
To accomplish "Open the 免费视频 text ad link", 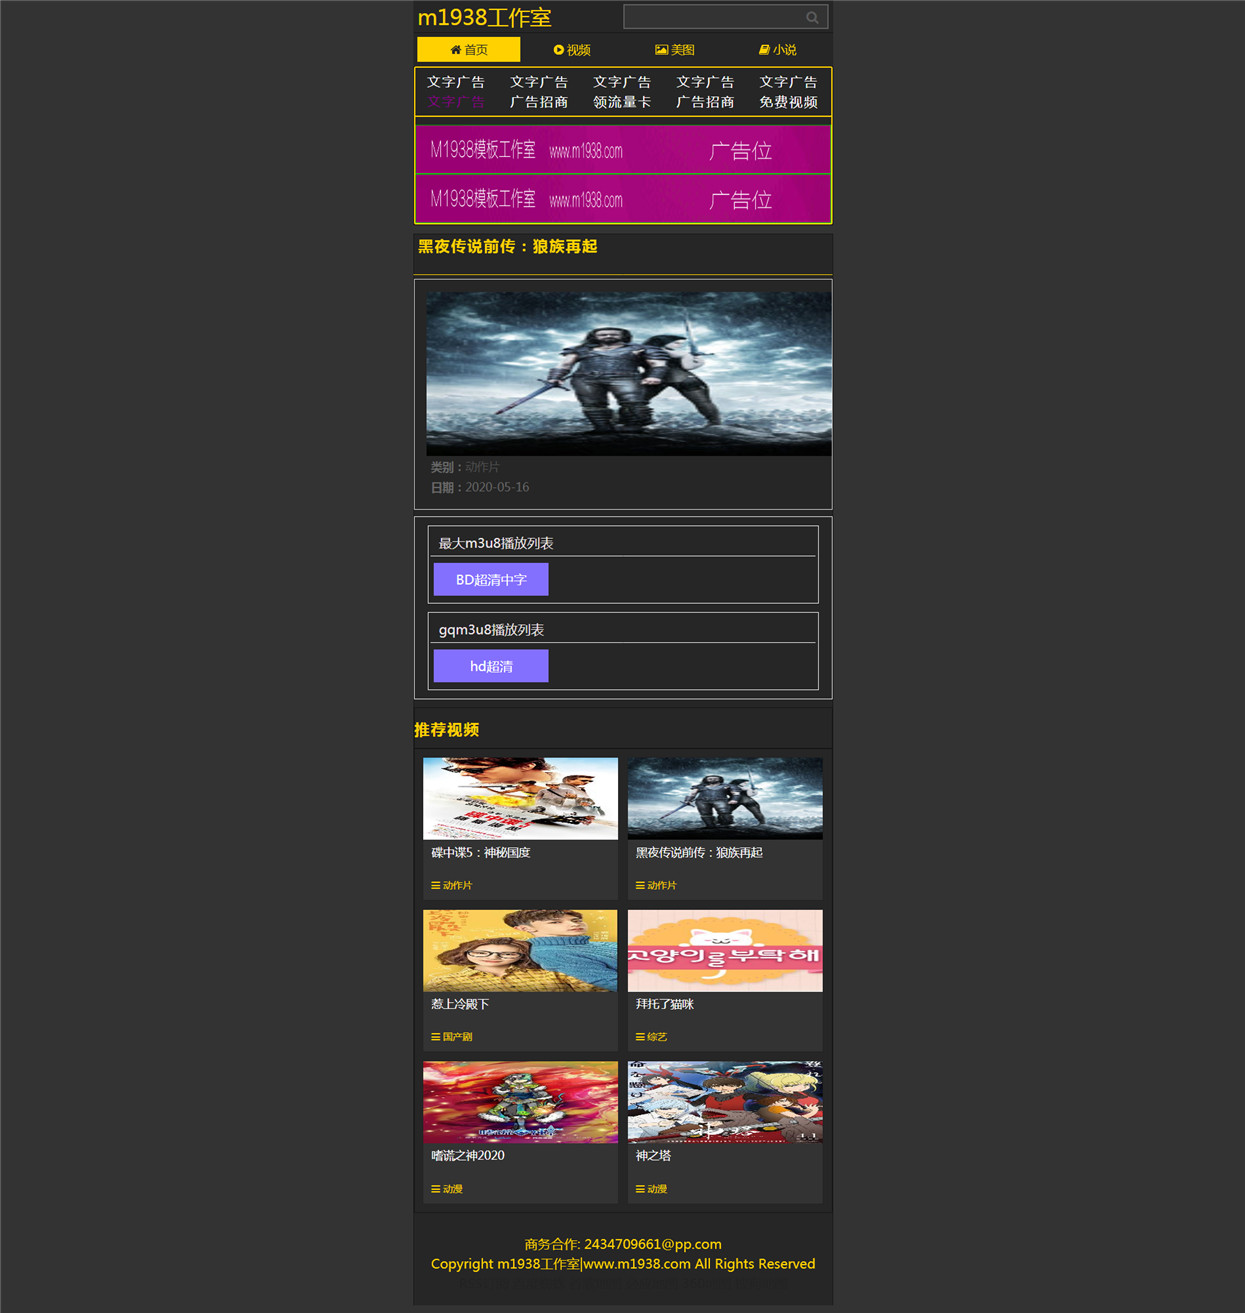I will pos(788,102).
